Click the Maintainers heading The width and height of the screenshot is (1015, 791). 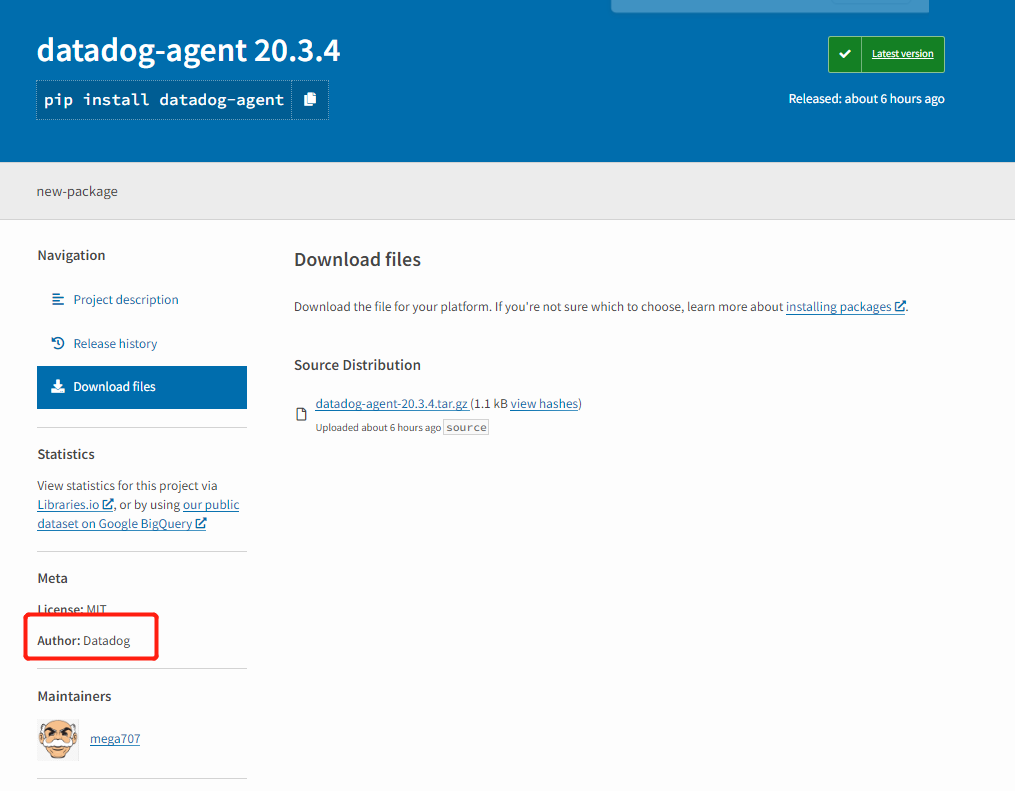pos(74,696)
